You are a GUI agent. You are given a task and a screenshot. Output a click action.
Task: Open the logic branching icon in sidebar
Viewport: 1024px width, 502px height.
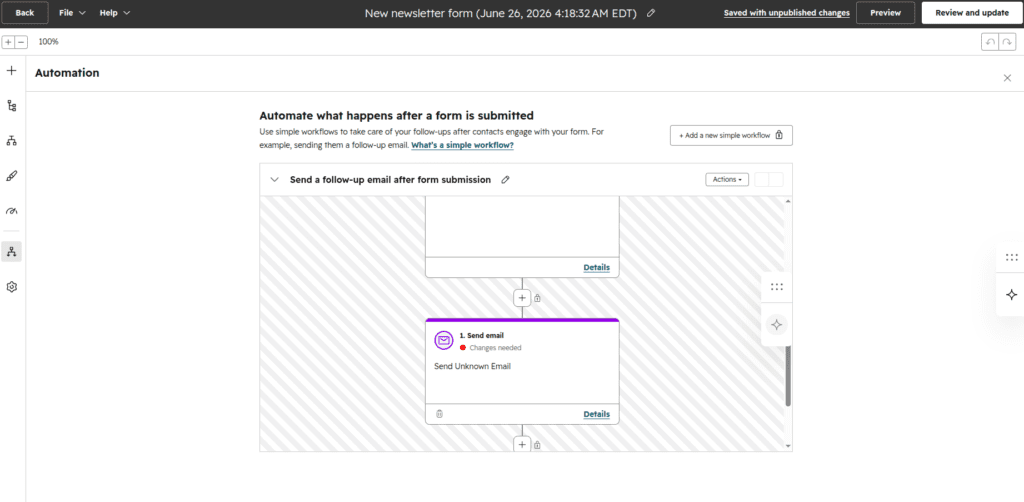[x=11, y=140]
